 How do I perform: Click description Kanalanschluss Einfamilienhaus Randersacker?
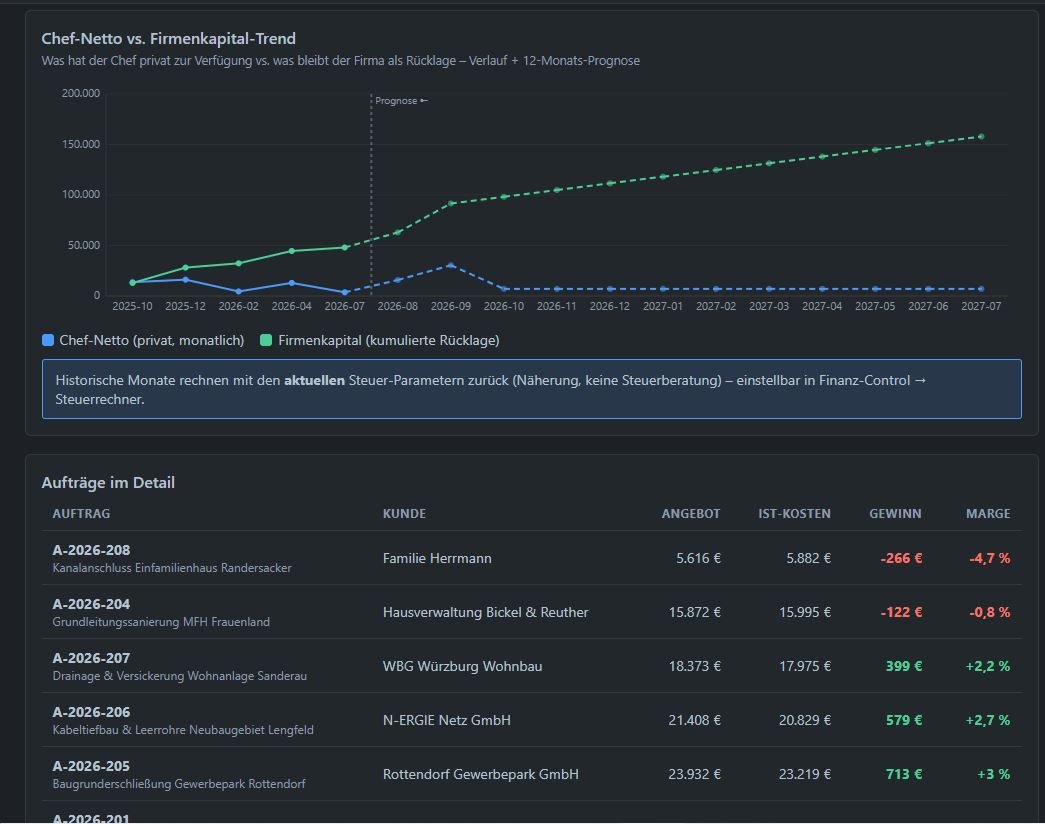coord(172,568)
